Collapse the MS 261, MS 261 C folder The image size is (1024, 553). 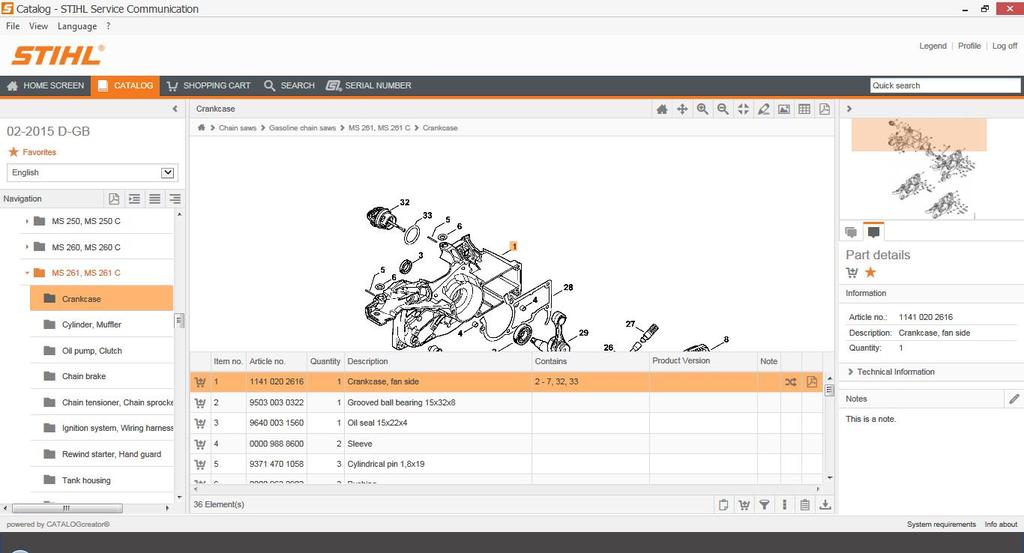click(x=27, y=273)
